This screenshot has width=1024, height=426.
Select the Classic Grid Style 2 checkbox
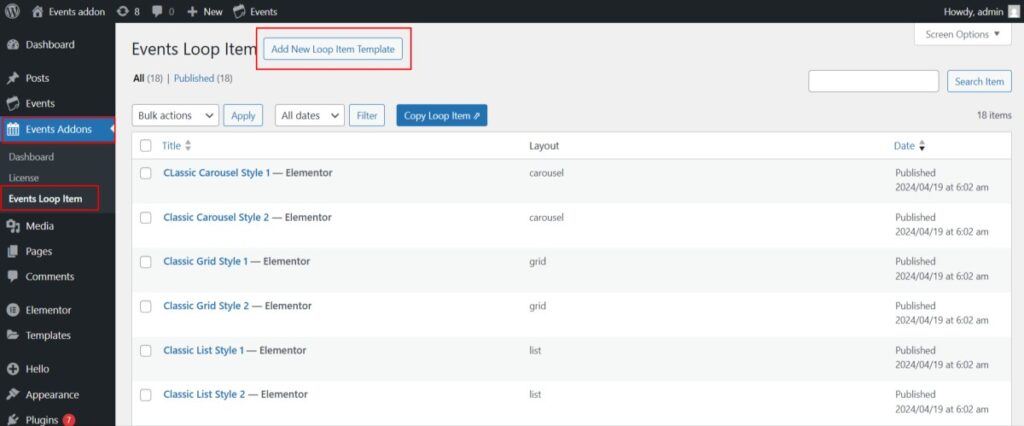146,306
